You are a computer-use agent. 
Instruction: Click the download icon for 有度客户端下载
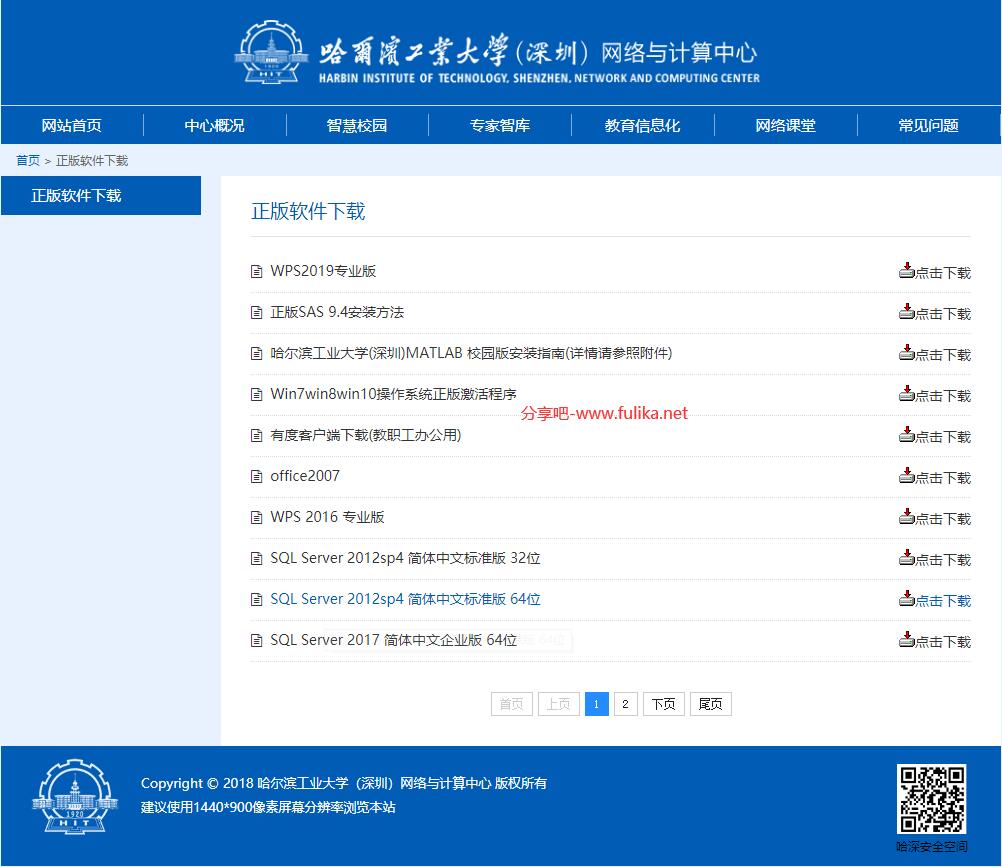pos(906,434)
